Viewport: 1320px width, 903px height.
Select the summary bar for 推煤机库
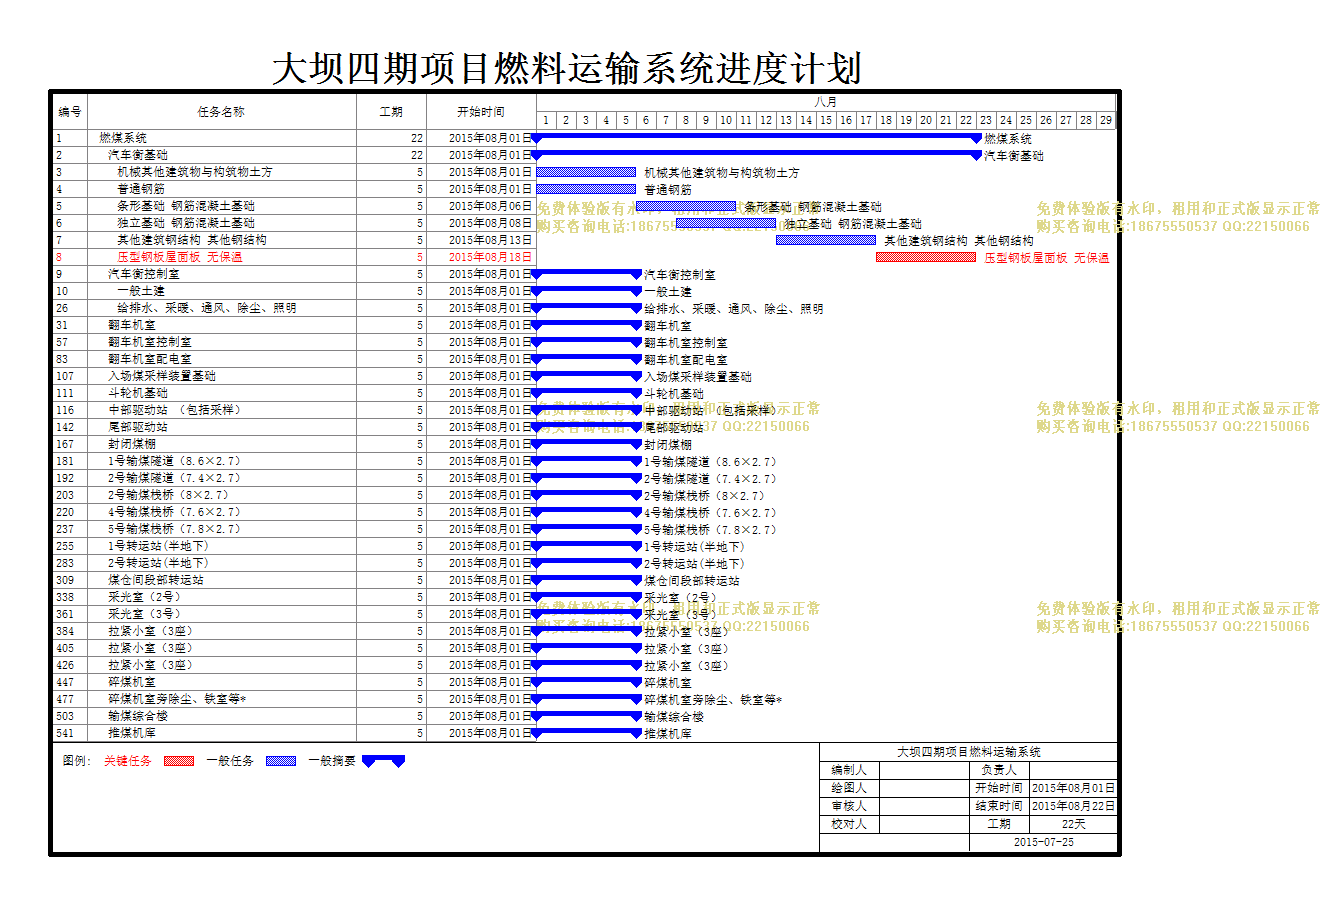coord(587,733)
